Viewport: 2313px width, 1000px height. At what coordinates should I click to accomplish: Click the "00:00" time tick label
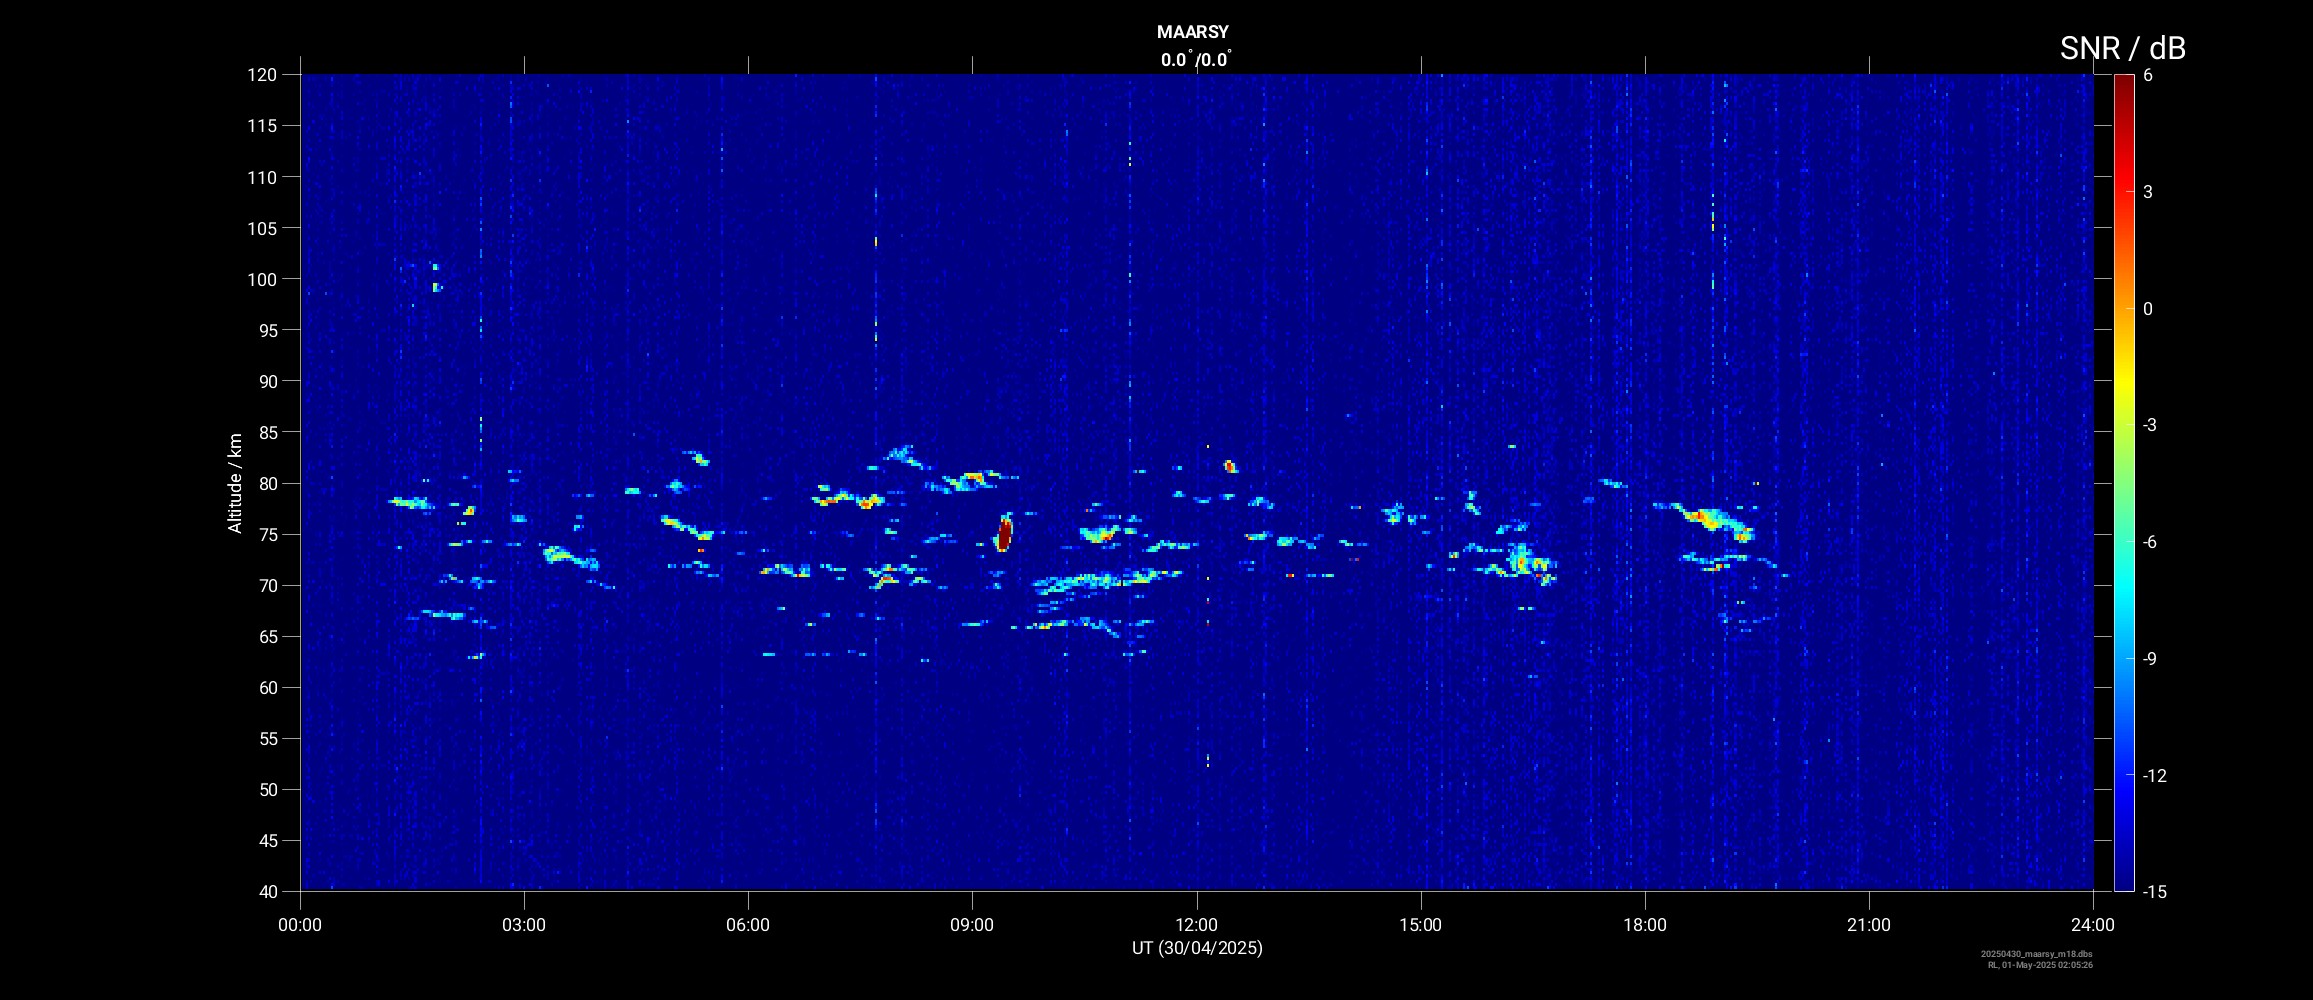coord(300,925)
